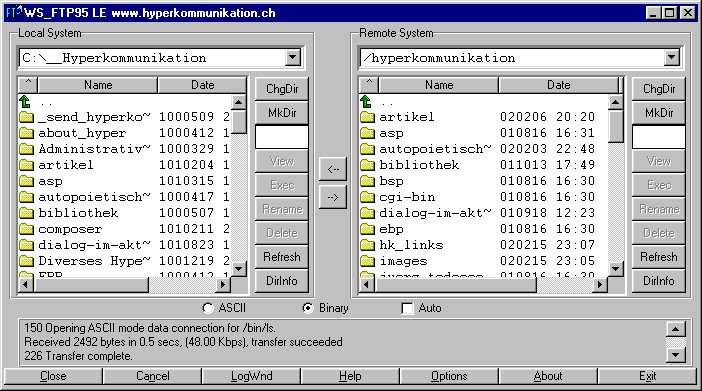Image resolution: width=702 pixels, height=391 pixels.
Task: Click the local list sort caret header
Action: coord(28,85)
